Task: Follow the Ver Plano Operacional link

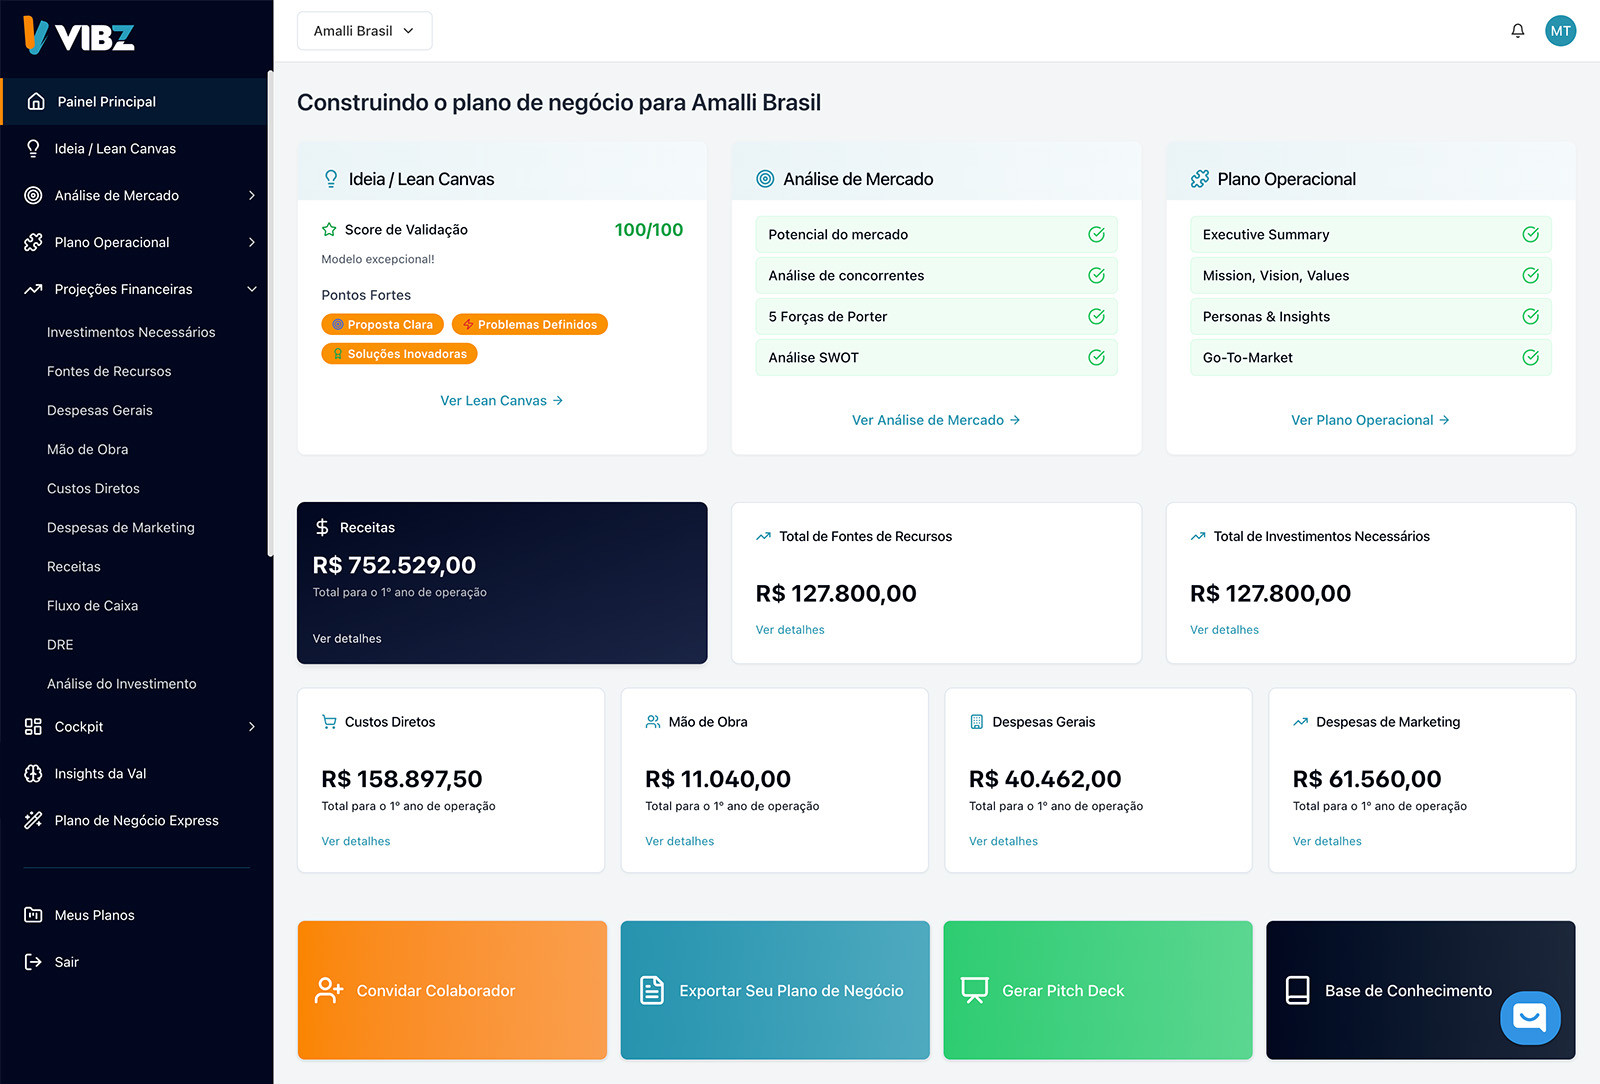Action: (x=1370, y=420)
